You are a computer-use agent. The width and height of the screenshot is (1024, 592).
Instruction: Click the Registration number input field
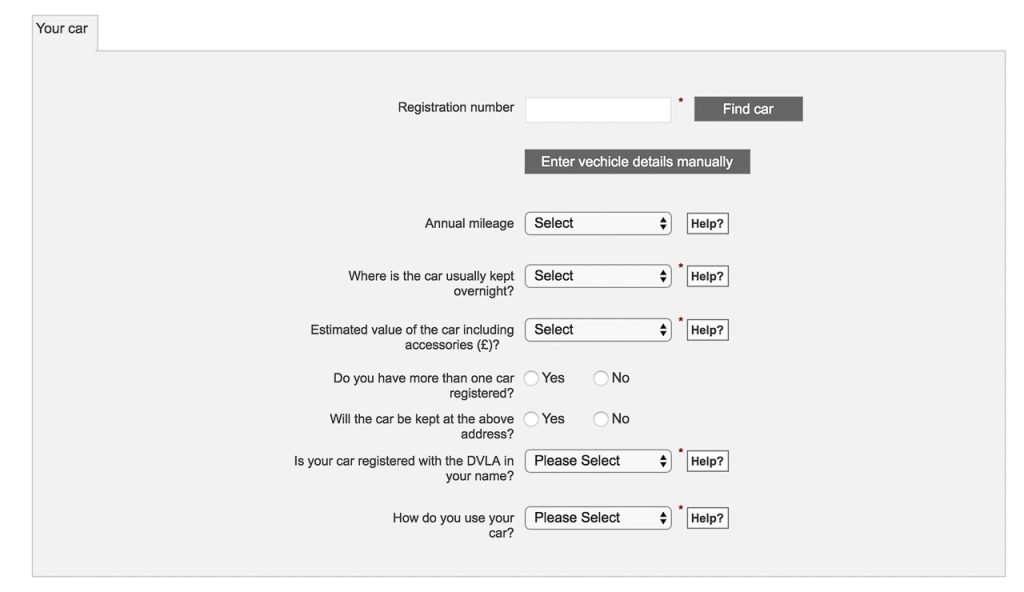pyautogui.click(x=597, y=109)
